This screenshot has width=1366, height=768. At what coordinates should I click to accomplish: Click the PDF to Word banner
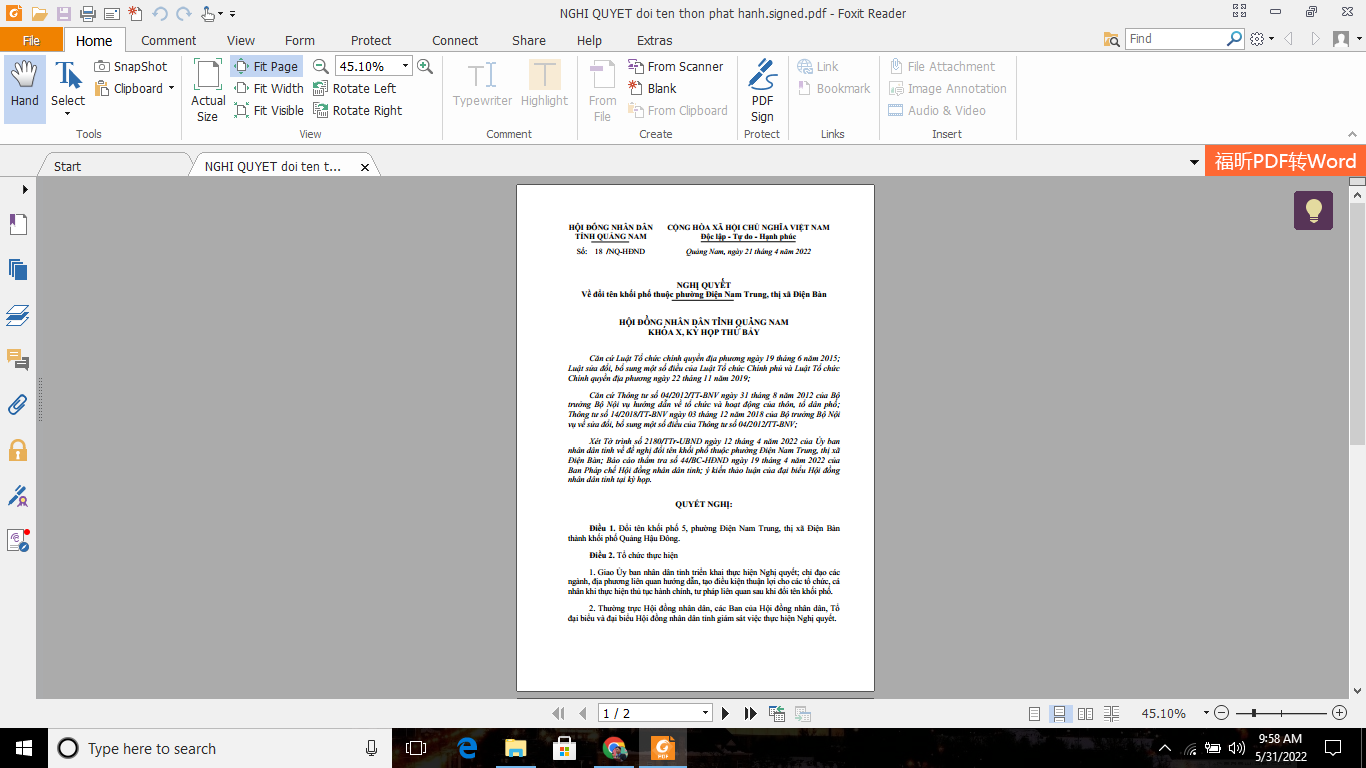1285,161
